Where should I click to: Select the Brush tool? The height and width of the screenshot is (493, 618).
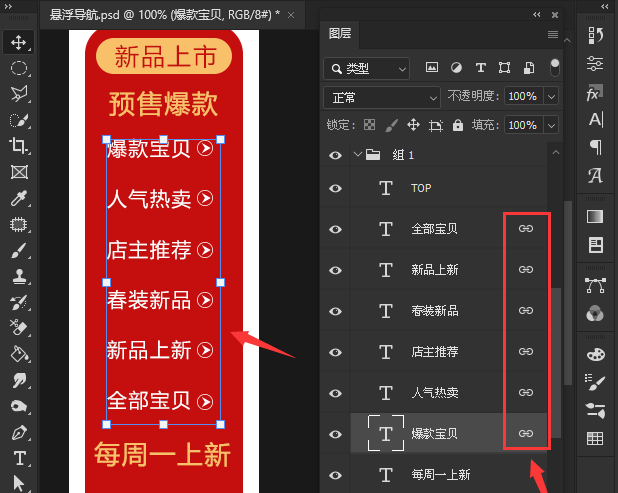[18, 251]
